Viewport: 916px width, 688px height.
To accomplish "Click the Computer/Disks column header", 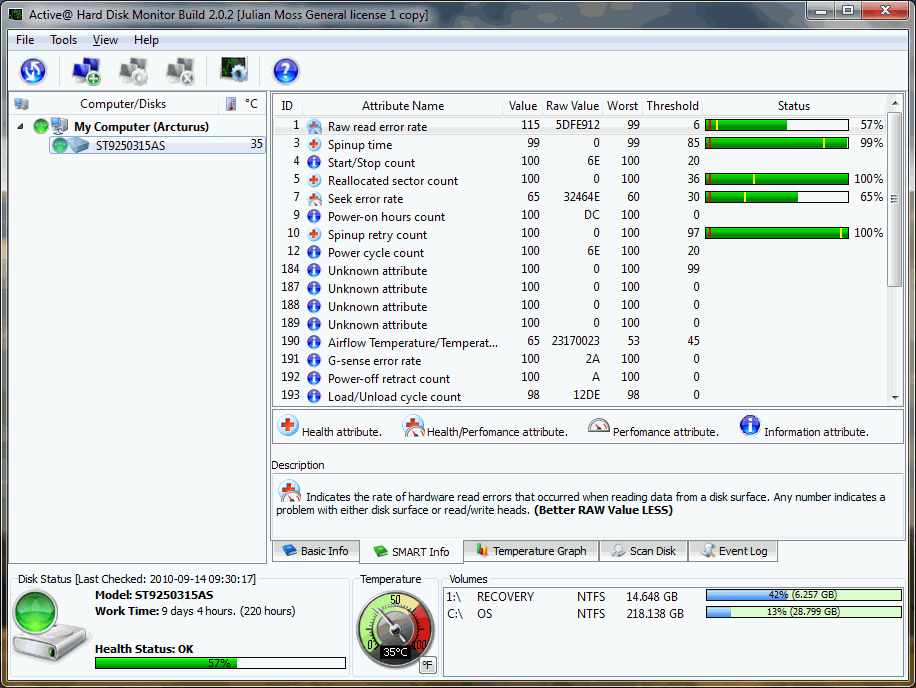I will (123, 104).
